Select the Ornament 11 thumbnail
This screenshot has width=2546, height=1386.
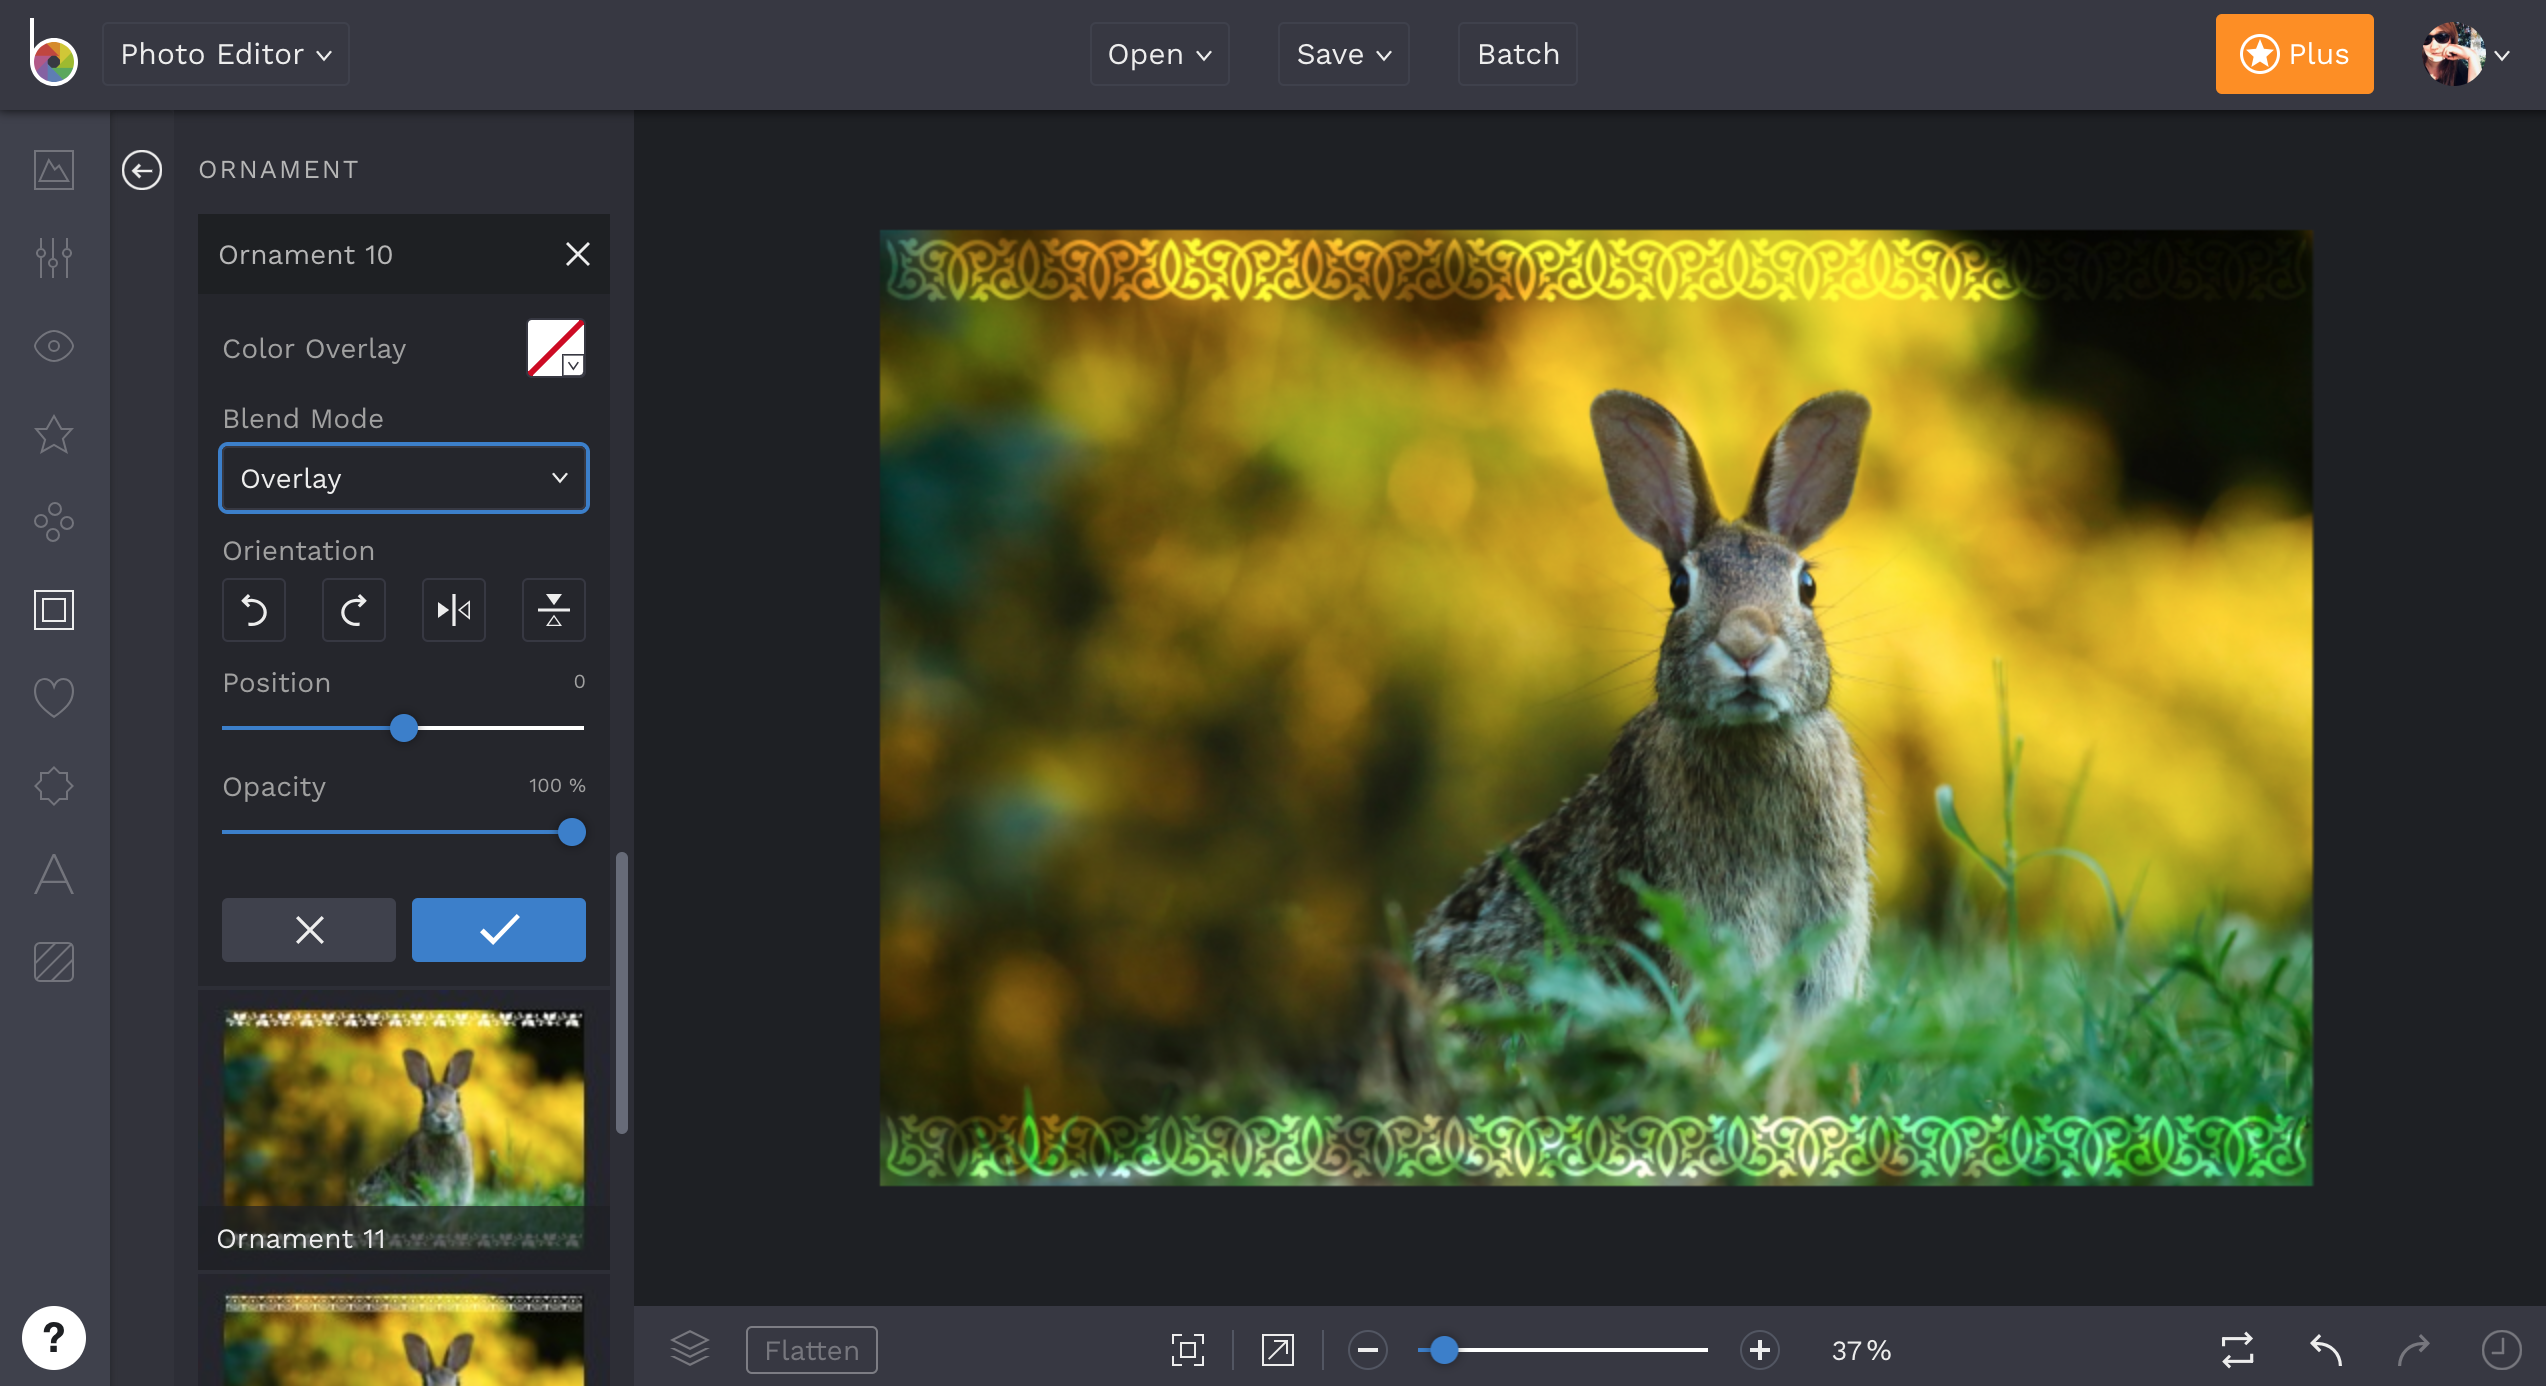click(x=404, y=1130)
